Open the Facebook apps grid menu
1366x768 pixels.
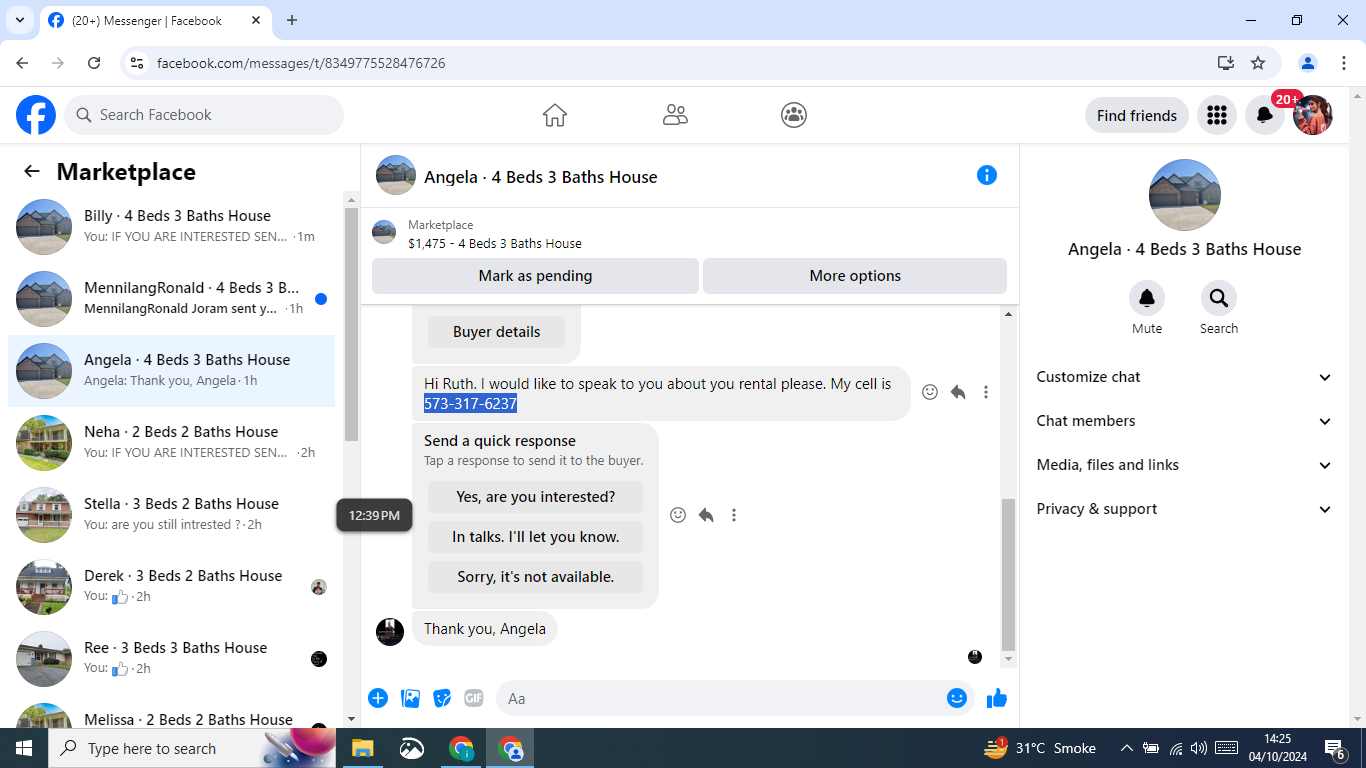click(x=1217, y=115)
